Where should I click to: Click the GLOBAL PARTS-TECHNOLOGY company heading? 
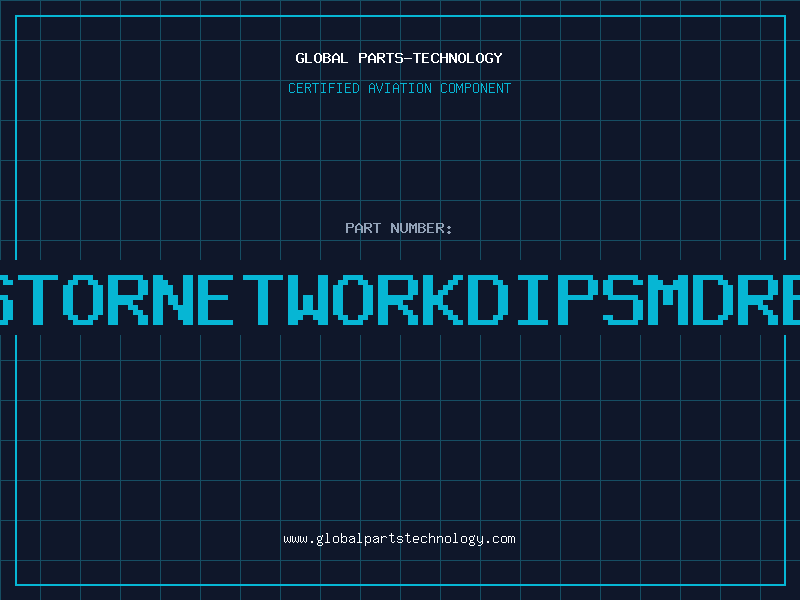pos(399,58)
